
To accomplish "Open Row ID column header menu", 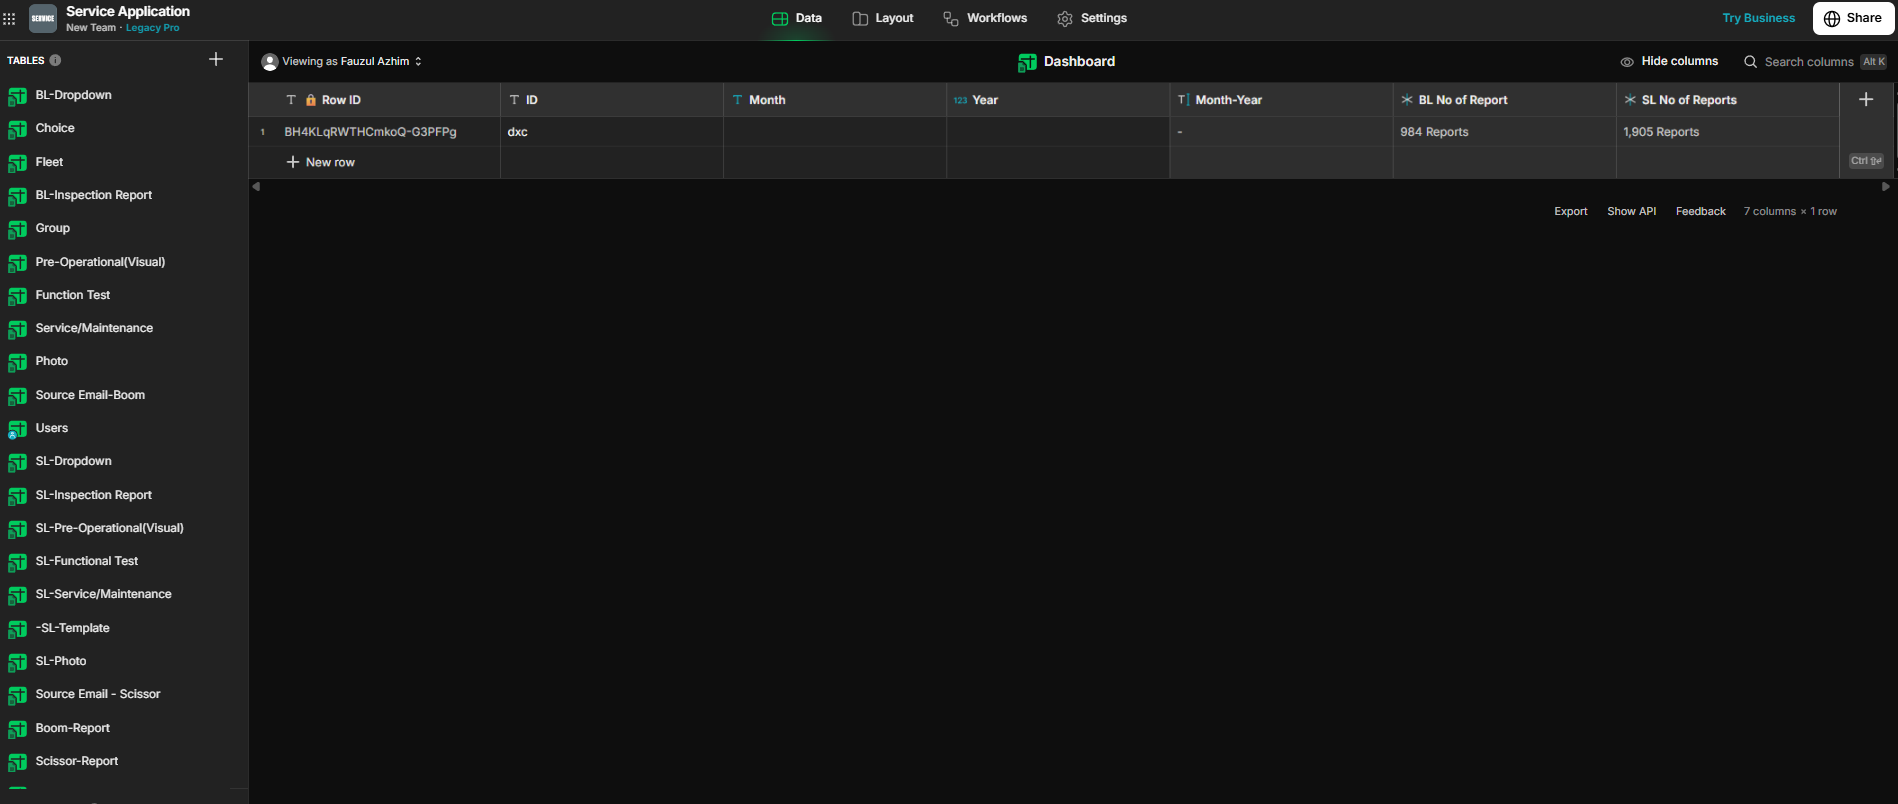I will click(375, 100).
